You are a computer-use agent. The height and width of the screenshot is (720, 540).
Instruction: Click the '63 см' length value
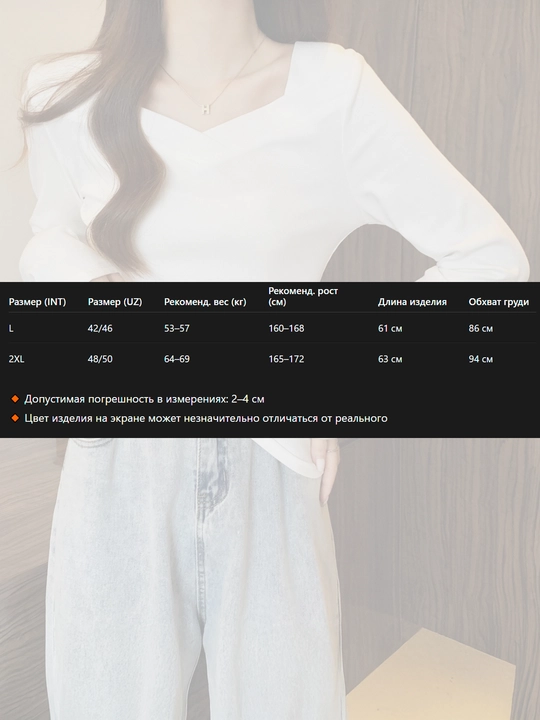[x=390, y=359]
